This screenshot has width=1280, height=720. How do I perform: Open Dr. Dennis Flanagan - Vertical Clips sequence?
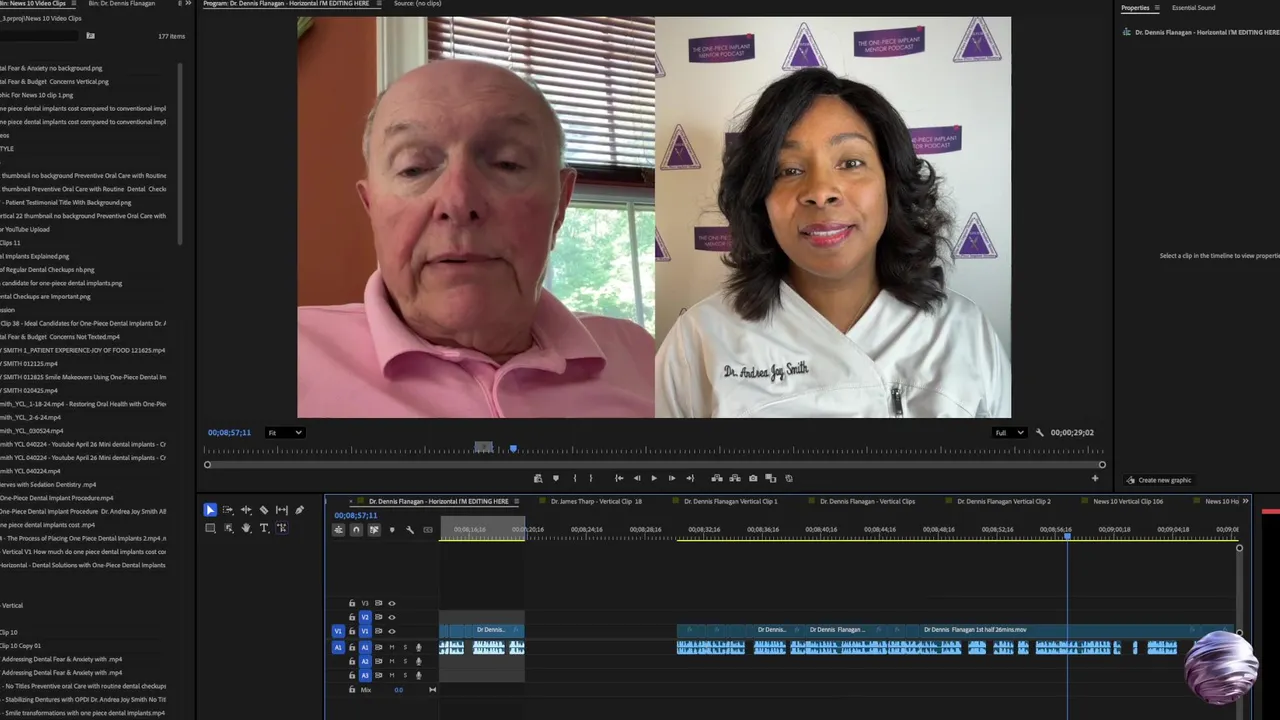[x=867, y=501]
